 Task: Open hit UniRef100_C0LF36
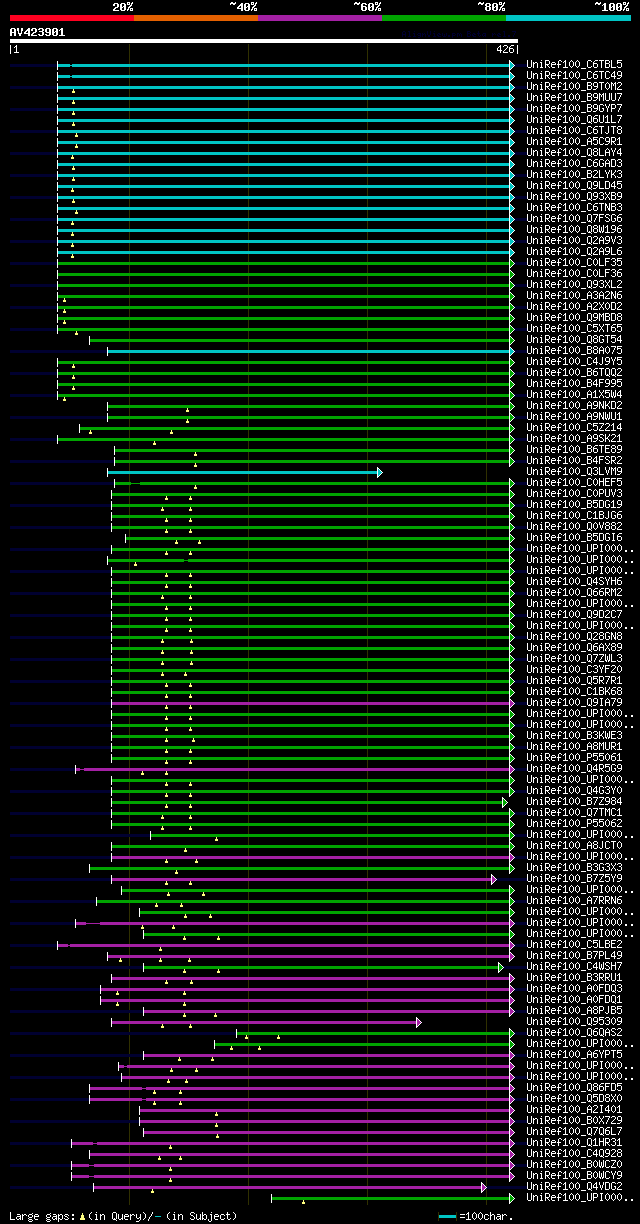[x=575, y=274]
